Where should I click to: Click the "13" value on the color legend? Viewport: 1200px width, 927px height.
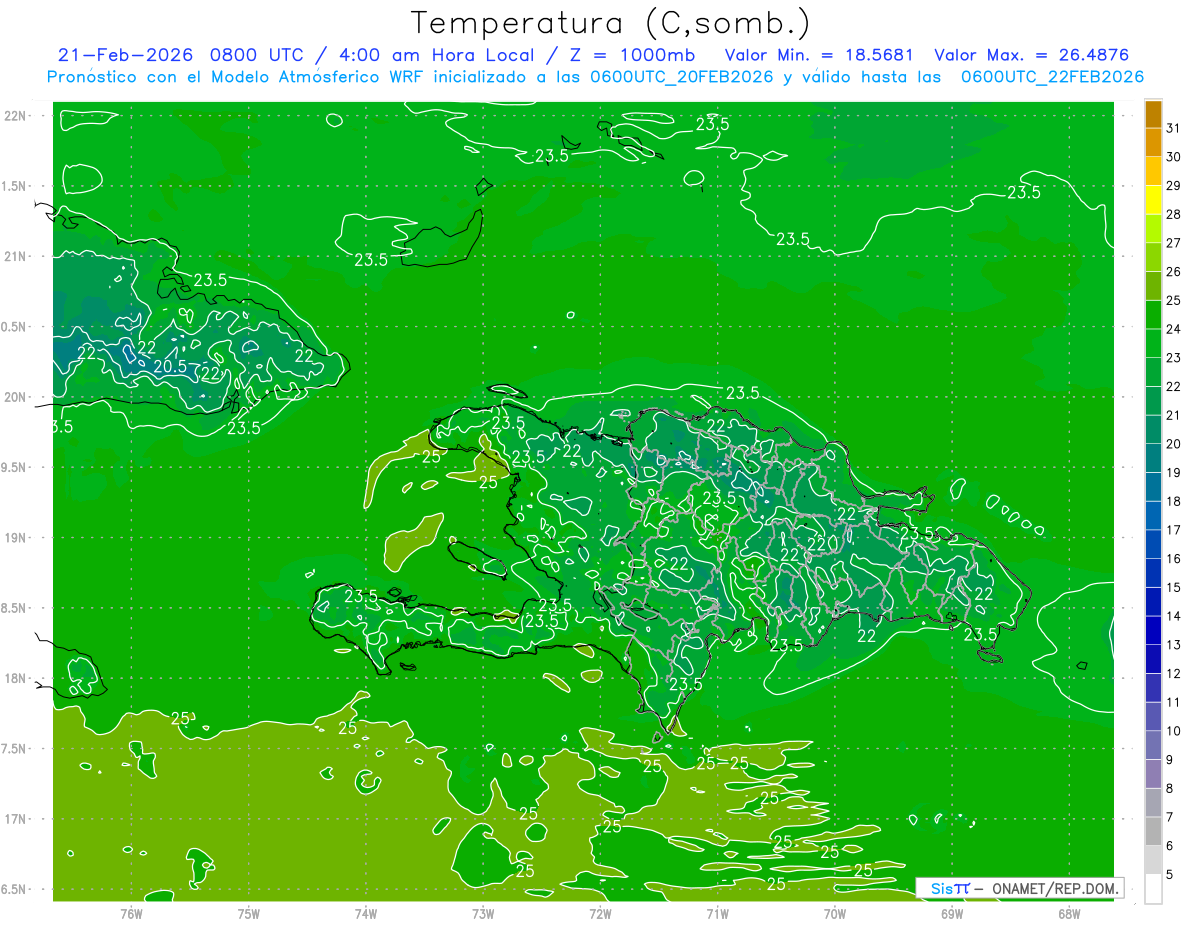coord(1173,645)
